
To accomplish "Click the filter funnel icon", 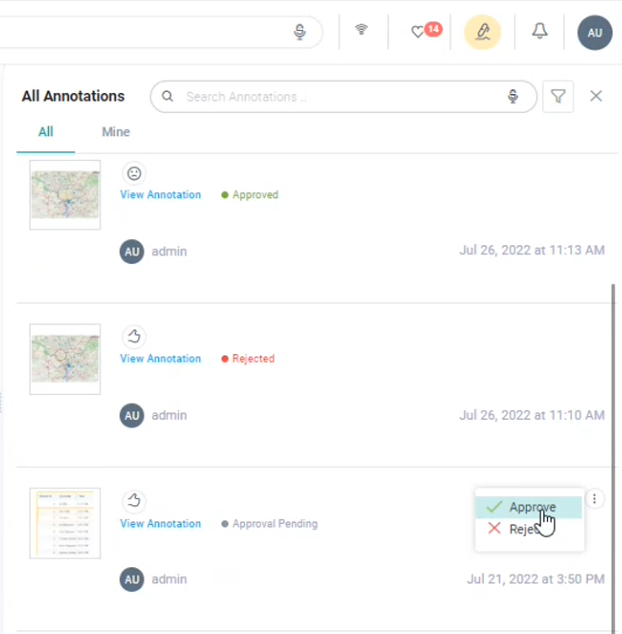I will [558, 96].
